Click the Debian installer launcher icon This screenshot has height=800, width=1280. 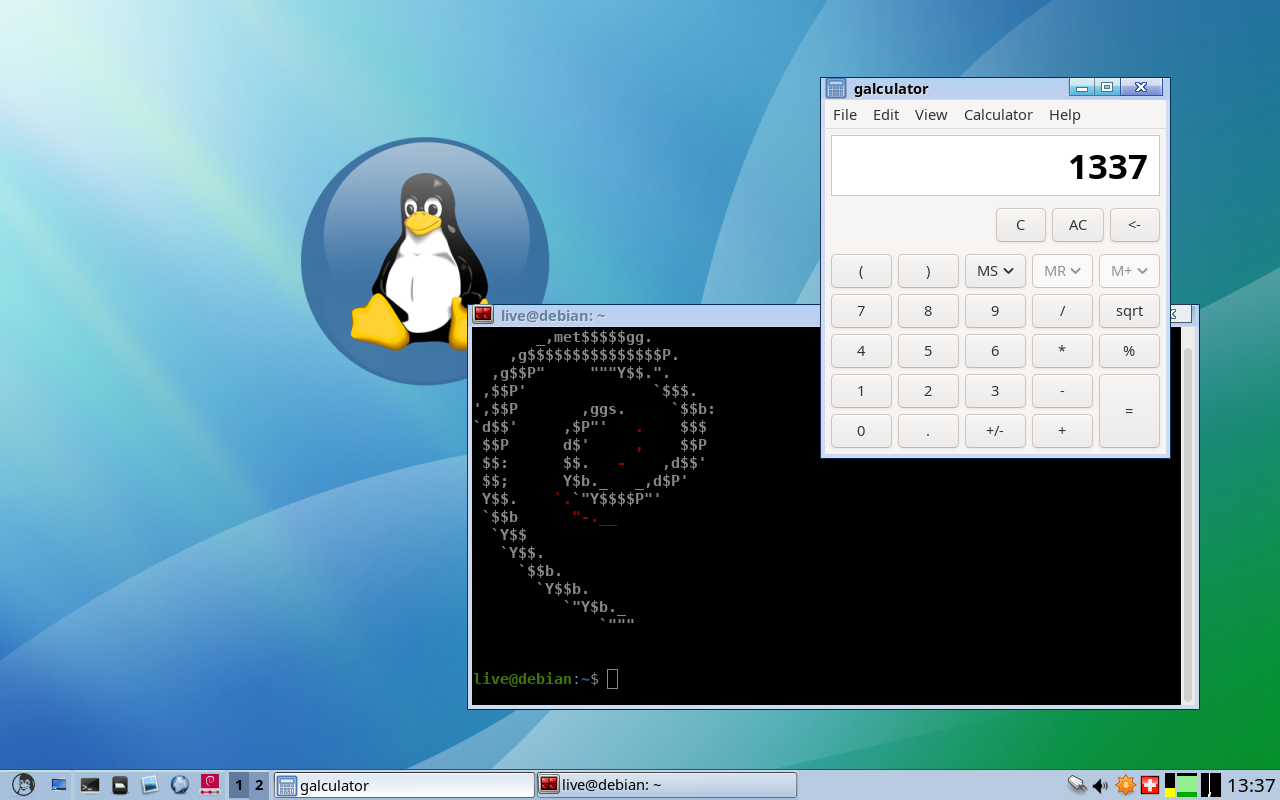tap(211, 785)
